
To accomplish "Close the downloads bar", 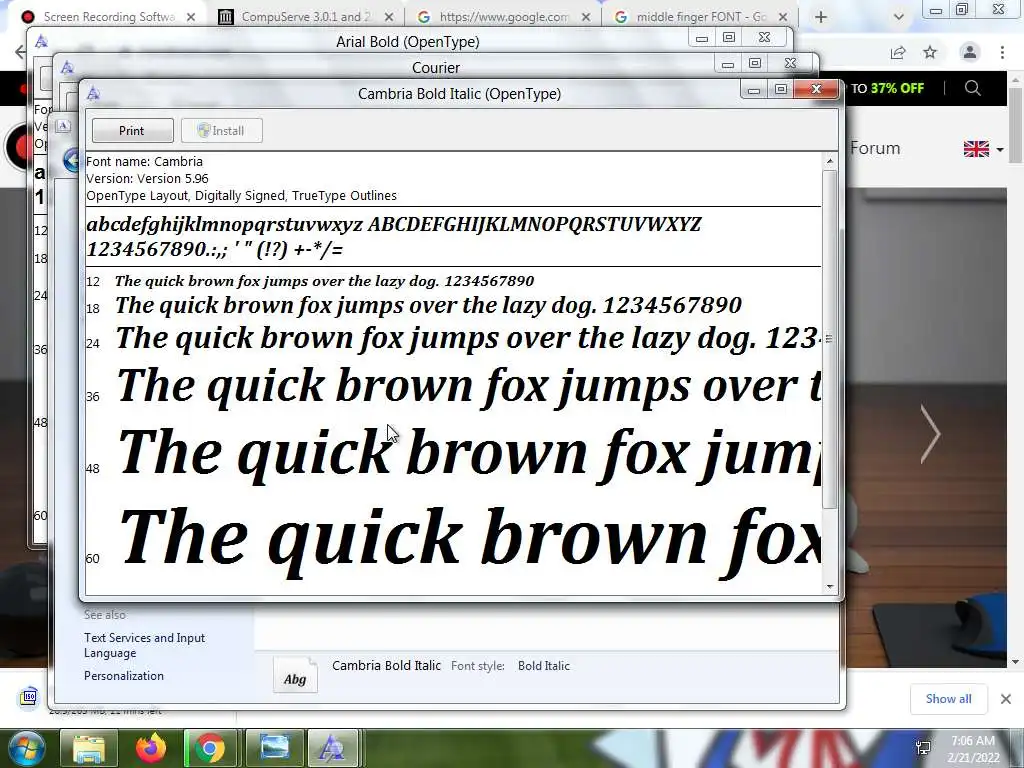I will 1006,699.
